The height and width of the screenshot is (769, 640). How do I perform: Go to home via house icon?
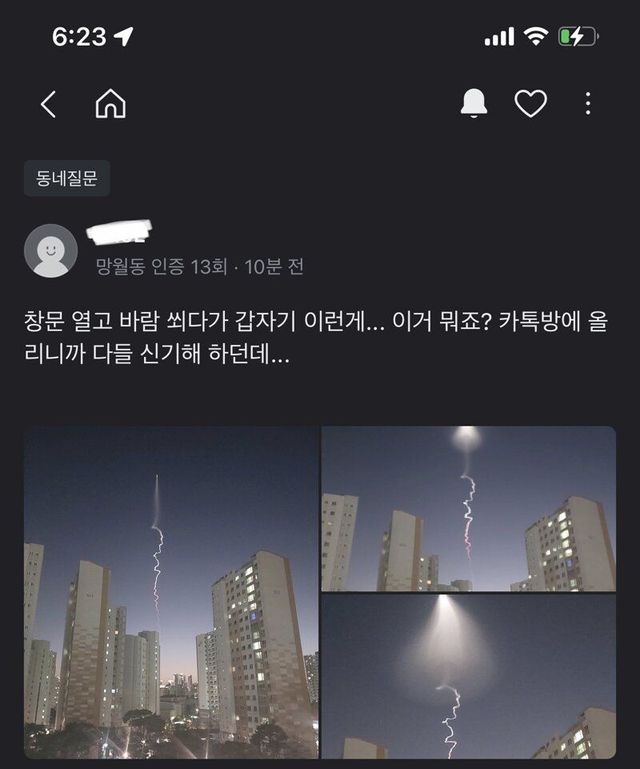point(110,103)
